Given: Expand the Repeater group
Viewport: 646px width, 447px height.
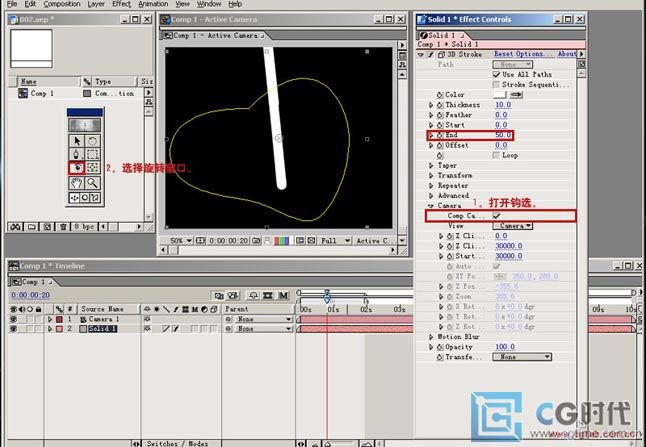Looking at the screenshot, I should (431, 185).
